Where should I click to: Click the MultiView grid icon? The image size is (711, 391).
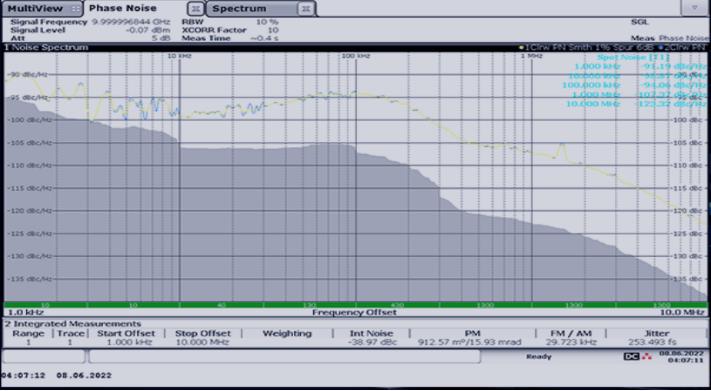click(x=75, y=9)
